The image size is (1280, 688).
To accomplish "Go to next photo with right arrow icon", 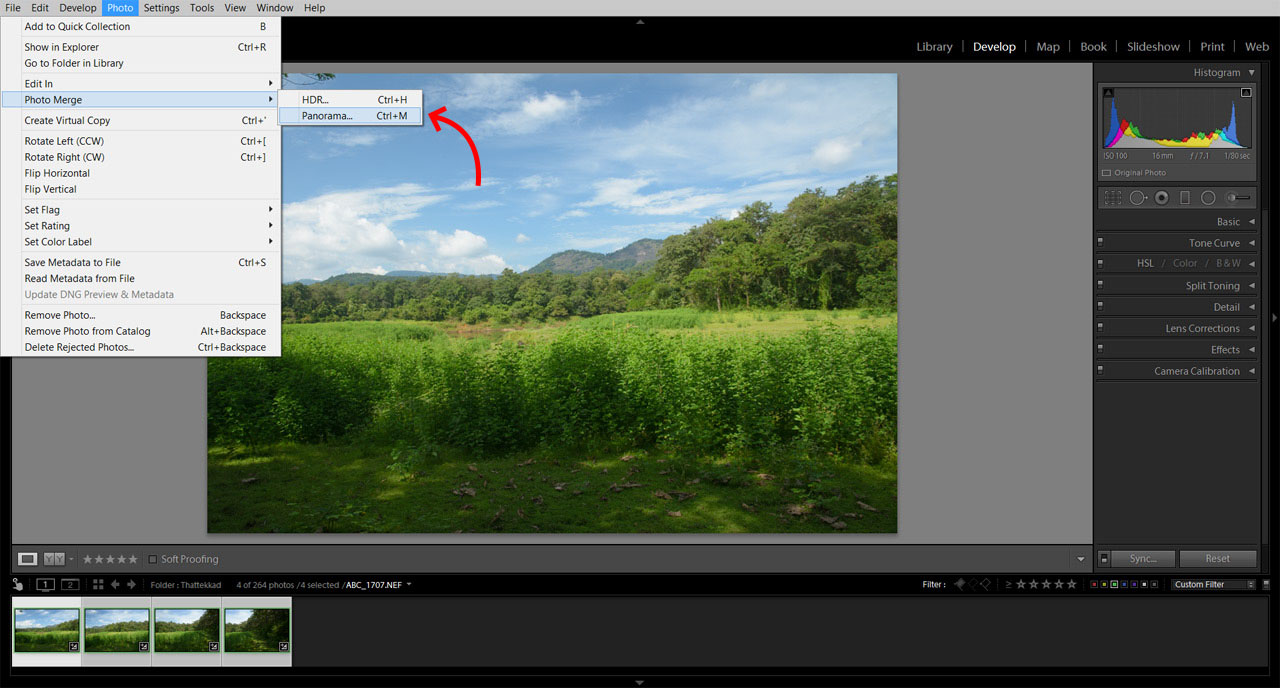I will pyautogui.click(x=131, y=584).
